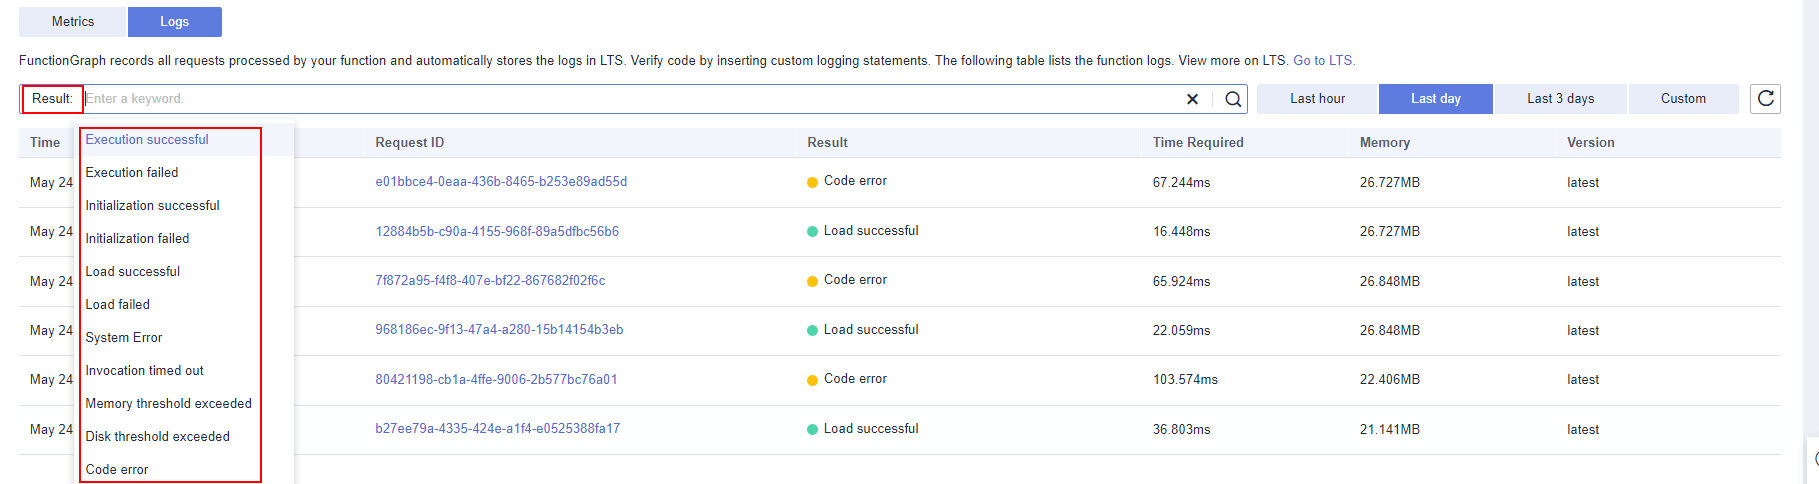Open the Custom time range
Image resolution: width=1819 pixels, height=484 pixels.
click(1683, 98)
